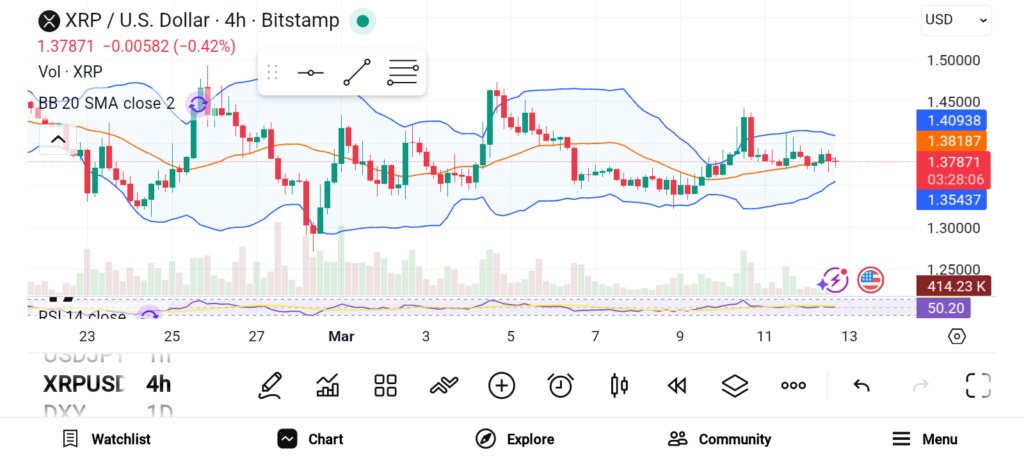This screenshot has width=1024, height=461.
Task: Open the USD currency dropdown
Action: (956, 19)
